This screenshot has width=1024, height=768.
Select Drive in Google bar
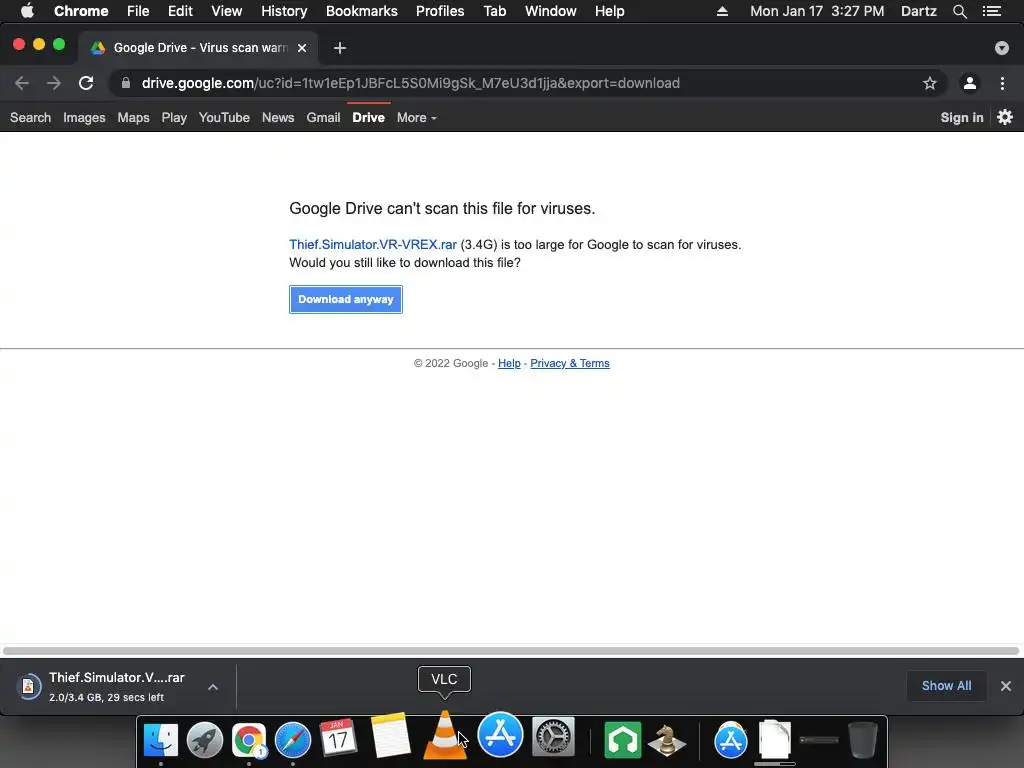[368, 118]
